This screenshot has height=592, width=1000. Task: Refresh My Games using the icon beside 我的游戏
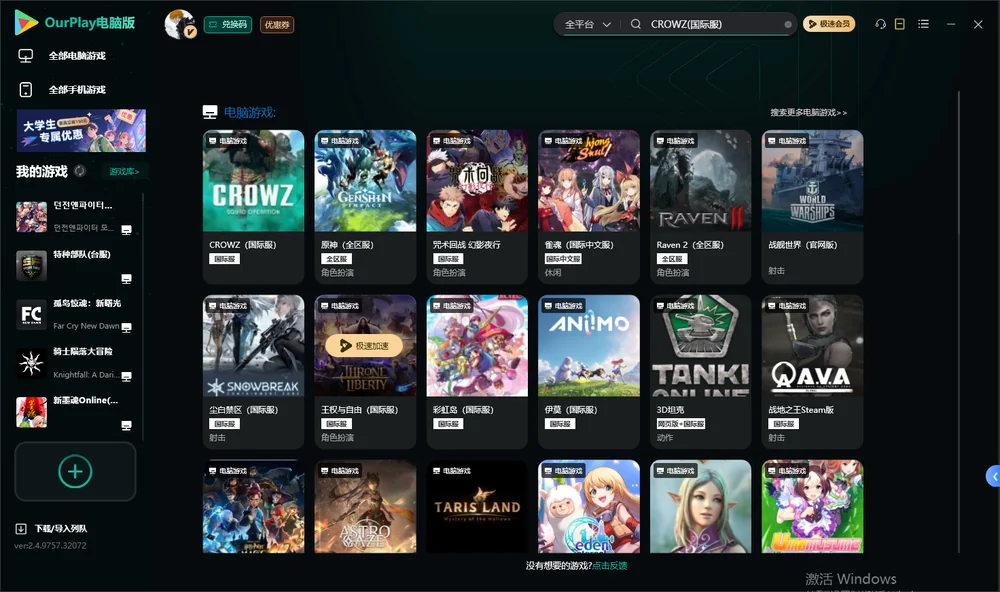[x=80, y=171]
